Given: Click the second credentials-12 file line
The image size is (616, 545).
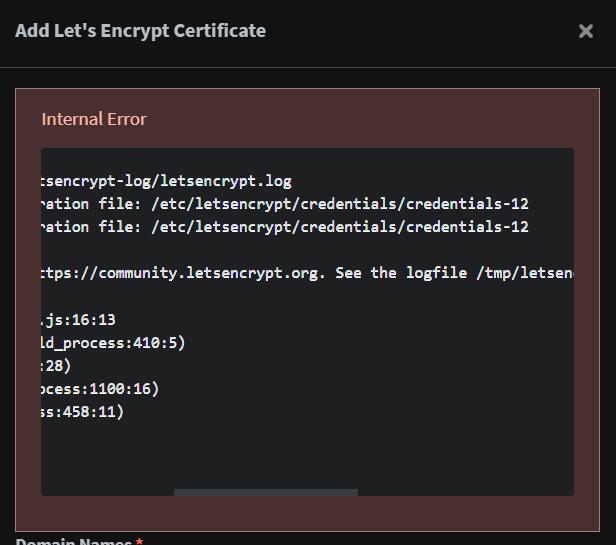Looking at the screenshot, I should [285, 227].
